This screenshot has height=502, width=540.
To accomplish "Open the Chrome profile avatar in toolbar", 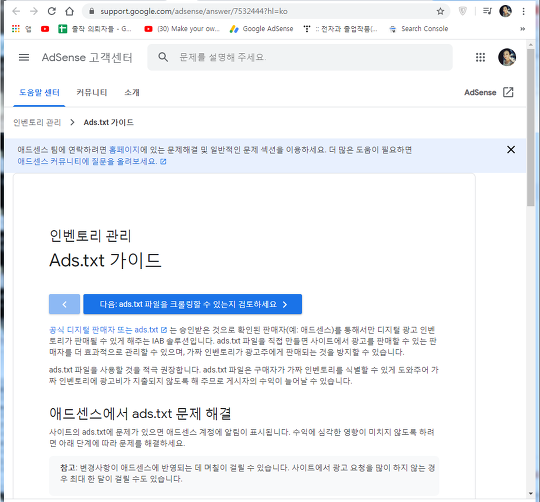I will tap(505, 11).
